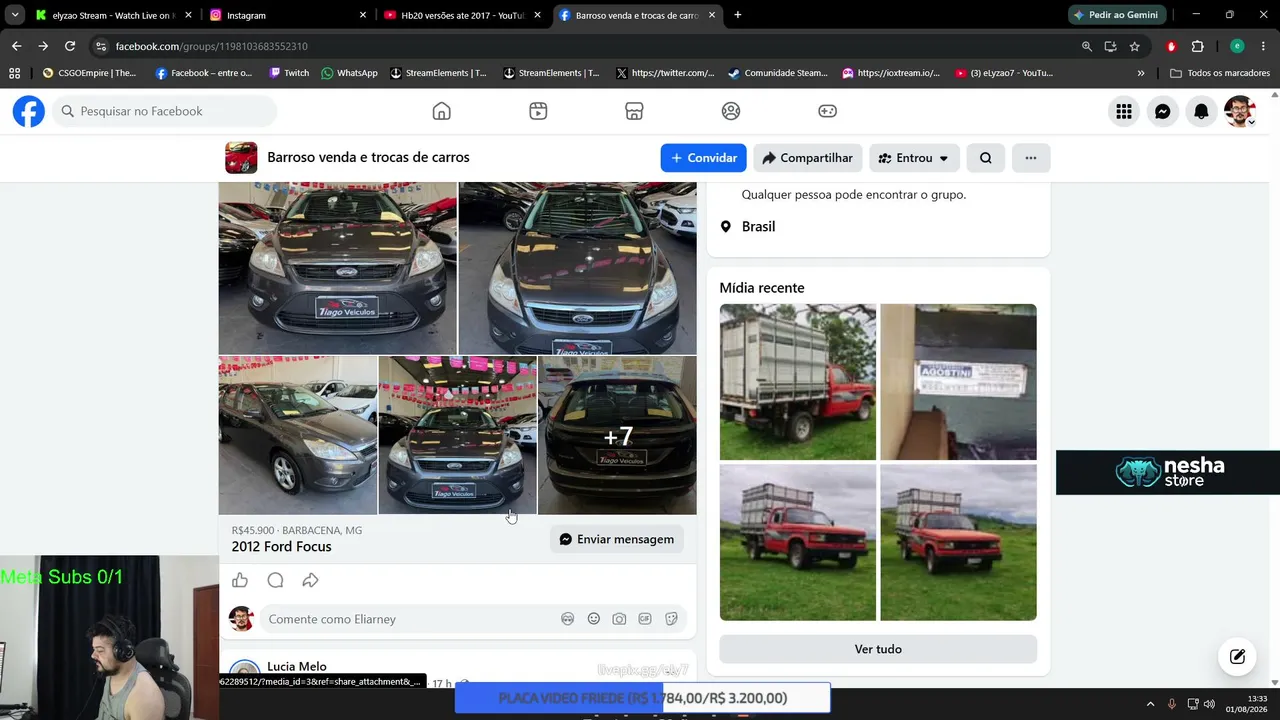Image resolution: width=1280 pixels, height=720 pixels.
Task: Like the 2012 Ford Focus post
Action: pyautogui.click(x=240, y=580)
